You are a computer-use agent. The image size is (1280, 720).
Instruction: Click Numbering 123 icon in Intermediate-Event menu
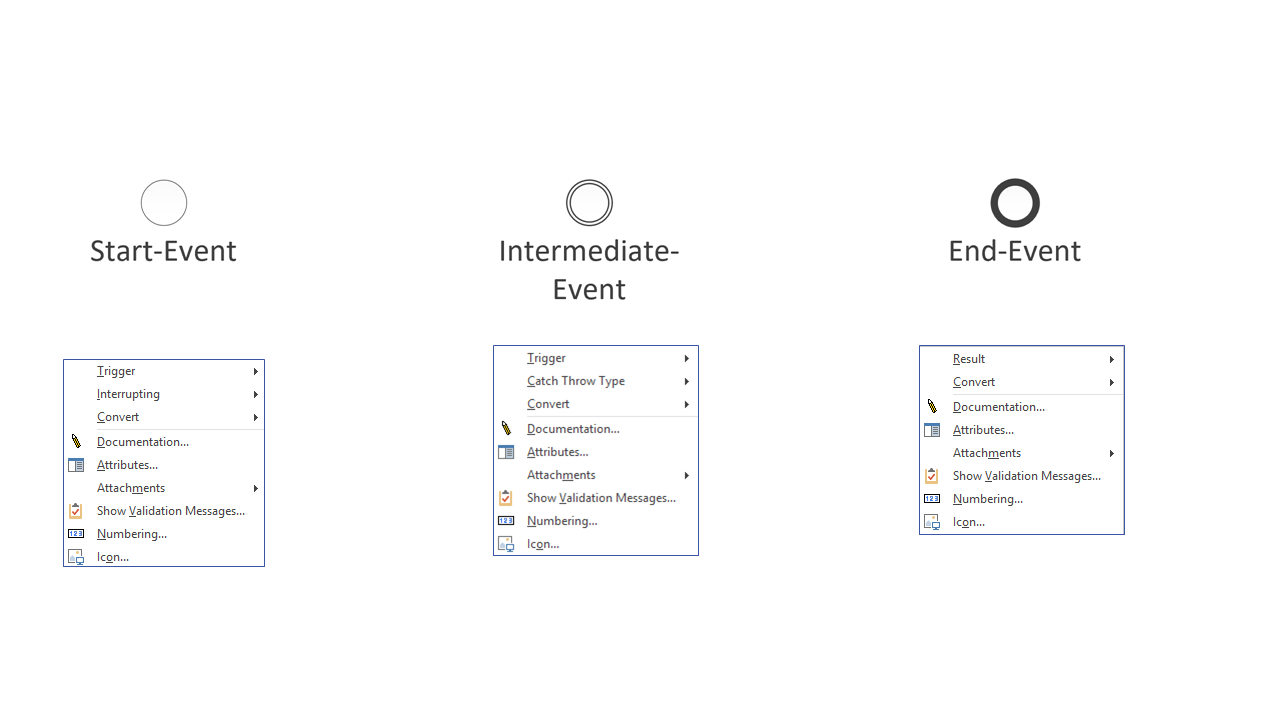coord(506,521)
